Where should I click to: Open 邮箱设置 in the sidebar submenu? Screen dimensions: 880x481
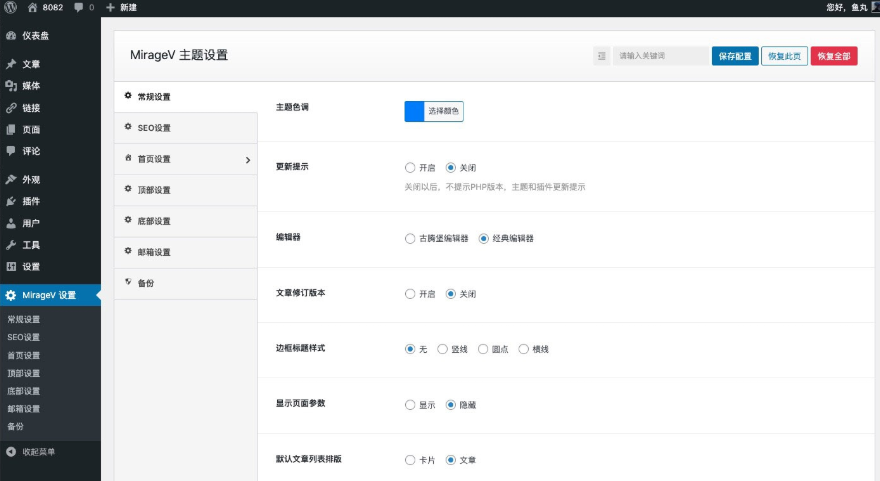[x=24, y=409]
